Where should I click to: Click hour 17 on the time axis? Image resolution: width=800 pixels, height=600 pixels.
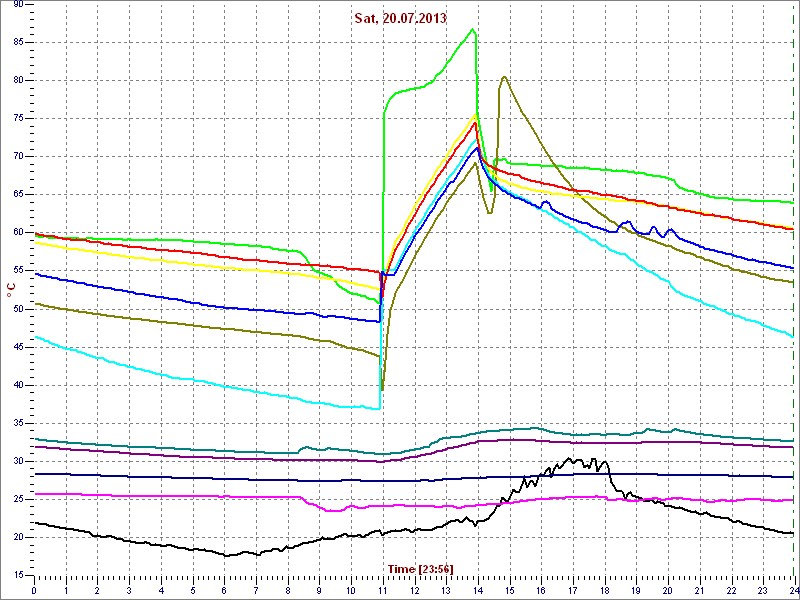click(x=572, y=590)
